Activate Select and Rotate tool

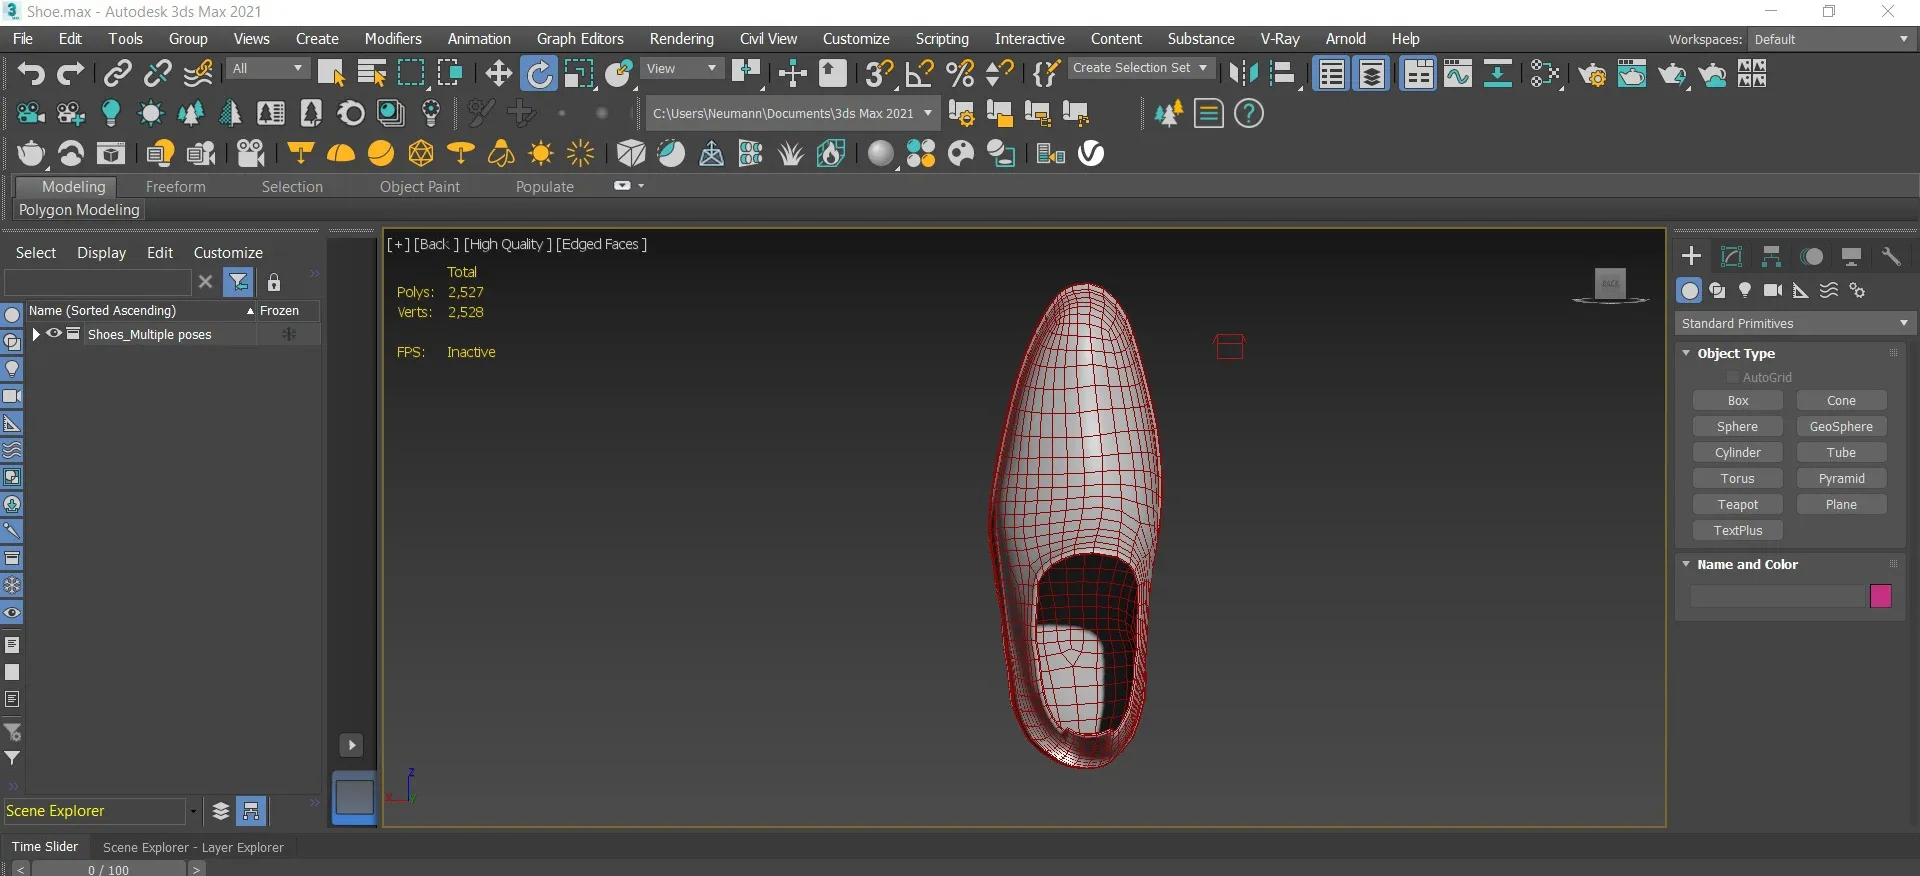coord(539,74)
